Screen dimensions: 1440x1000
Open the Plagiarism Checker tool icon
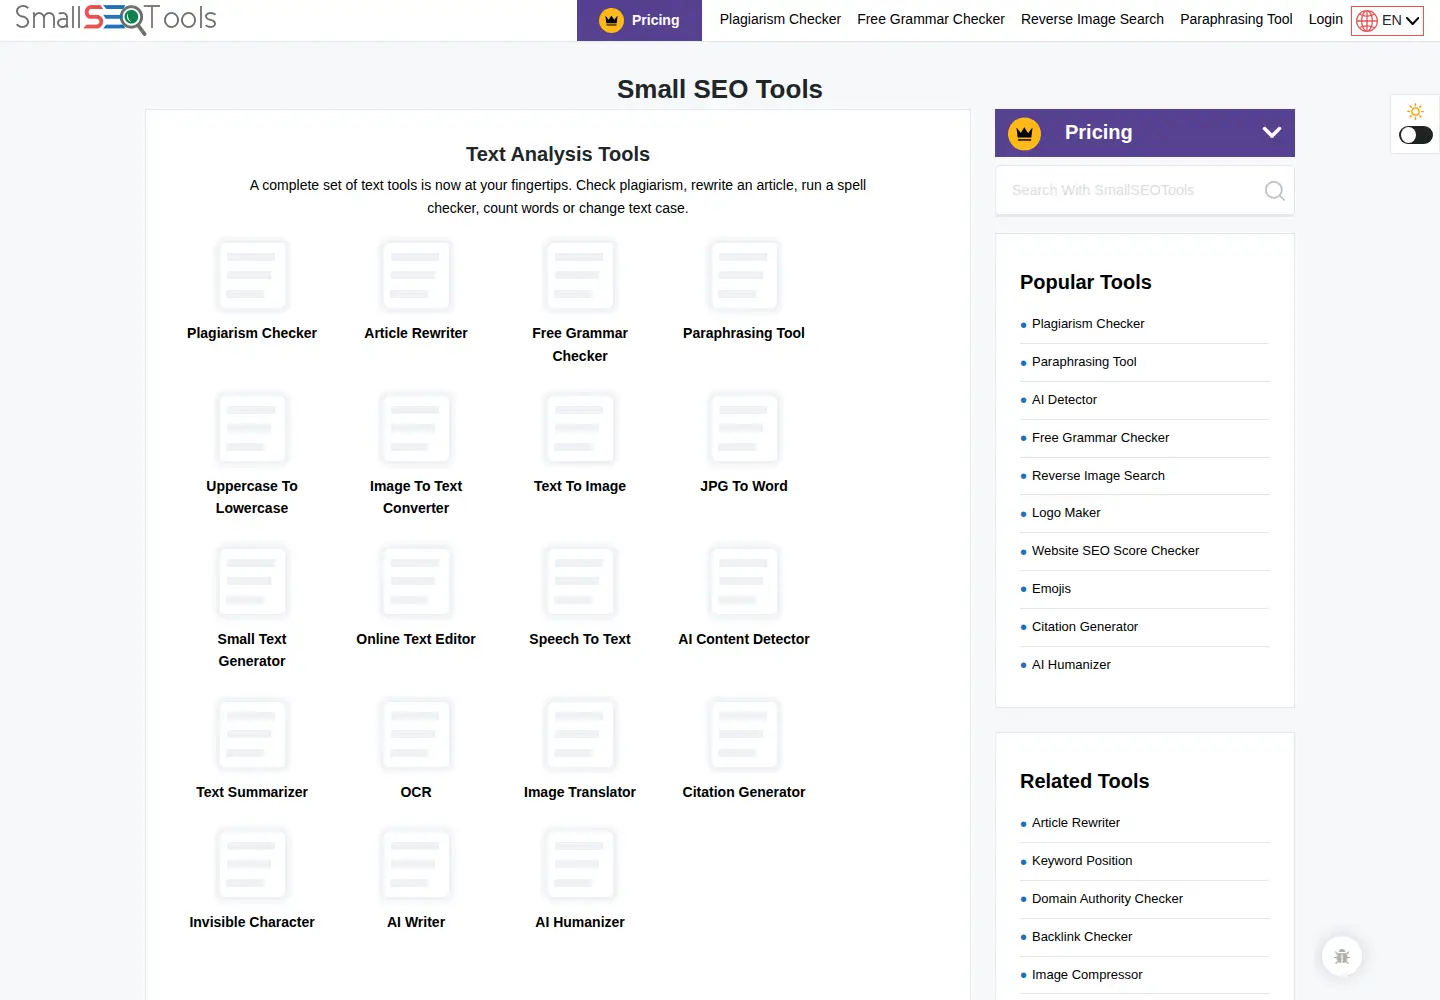tap(252, 275)
